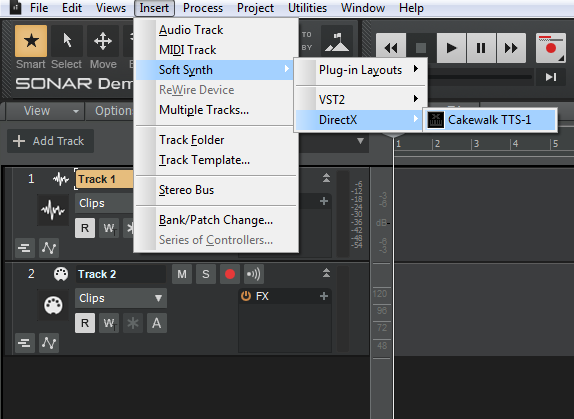This screenshot has width=574, height=419.
Task: Enable write automation on Track 2
Action: [109, 323]
